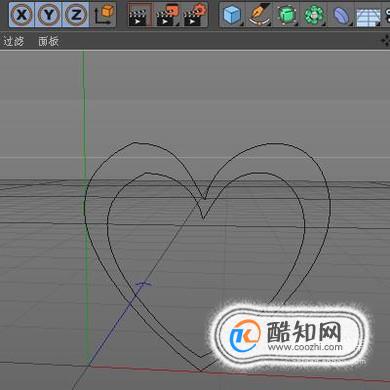Expand the Picture Viewer render flyout arrow

[177, 24]
